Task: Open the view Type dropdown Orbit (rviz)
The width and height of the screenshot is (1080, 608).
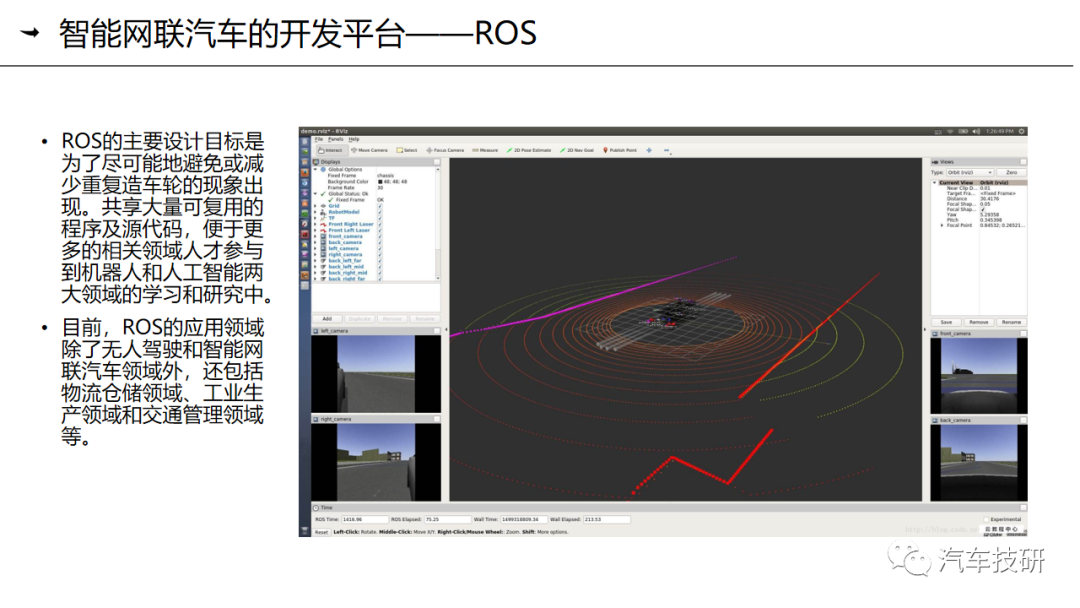Action: point(970,172)
